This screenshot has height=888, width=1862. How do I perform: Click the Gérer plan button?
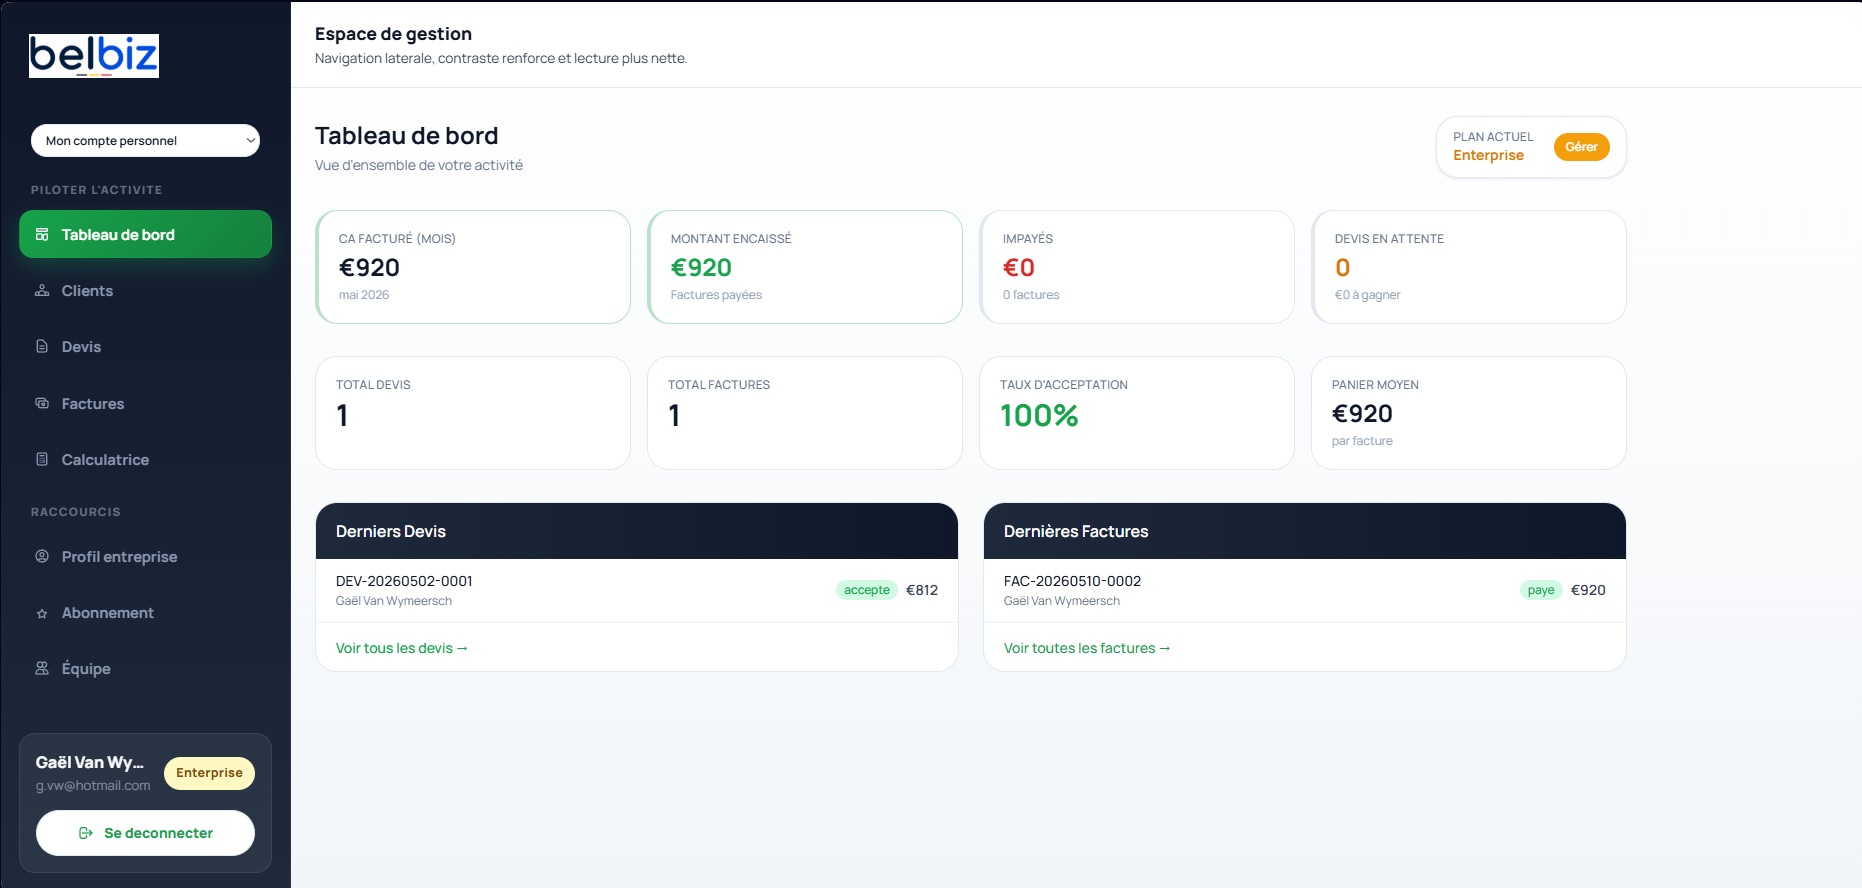pos(1581,147)
